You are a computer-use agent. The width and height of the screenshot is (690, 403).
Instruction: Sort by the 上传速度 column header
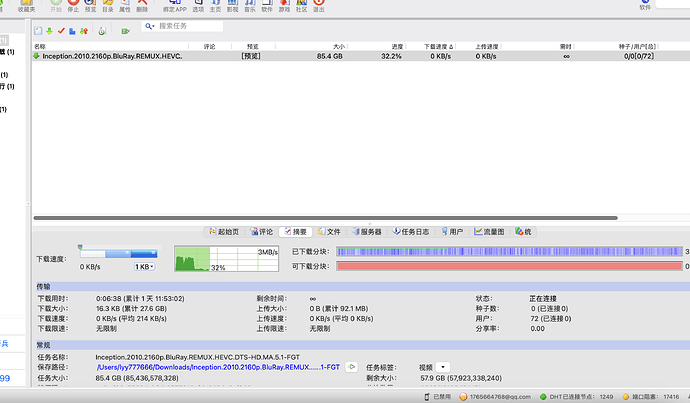tap(486, 47)
